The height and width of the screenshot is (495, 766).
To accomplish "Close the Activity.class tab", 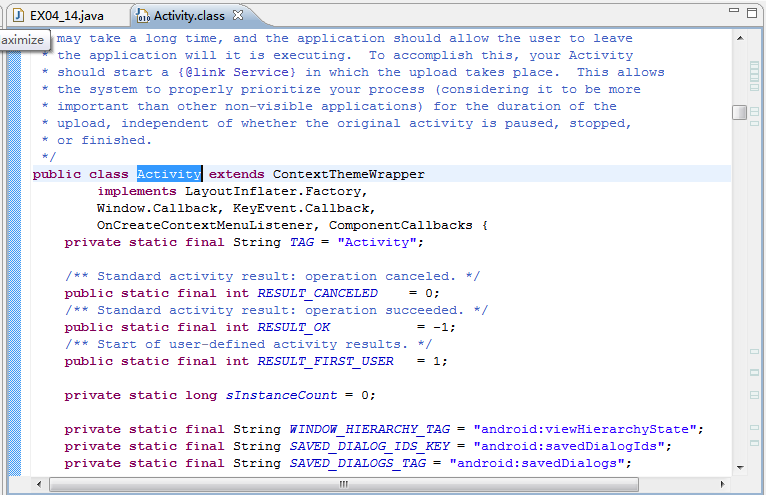I will tap(238, 16).
